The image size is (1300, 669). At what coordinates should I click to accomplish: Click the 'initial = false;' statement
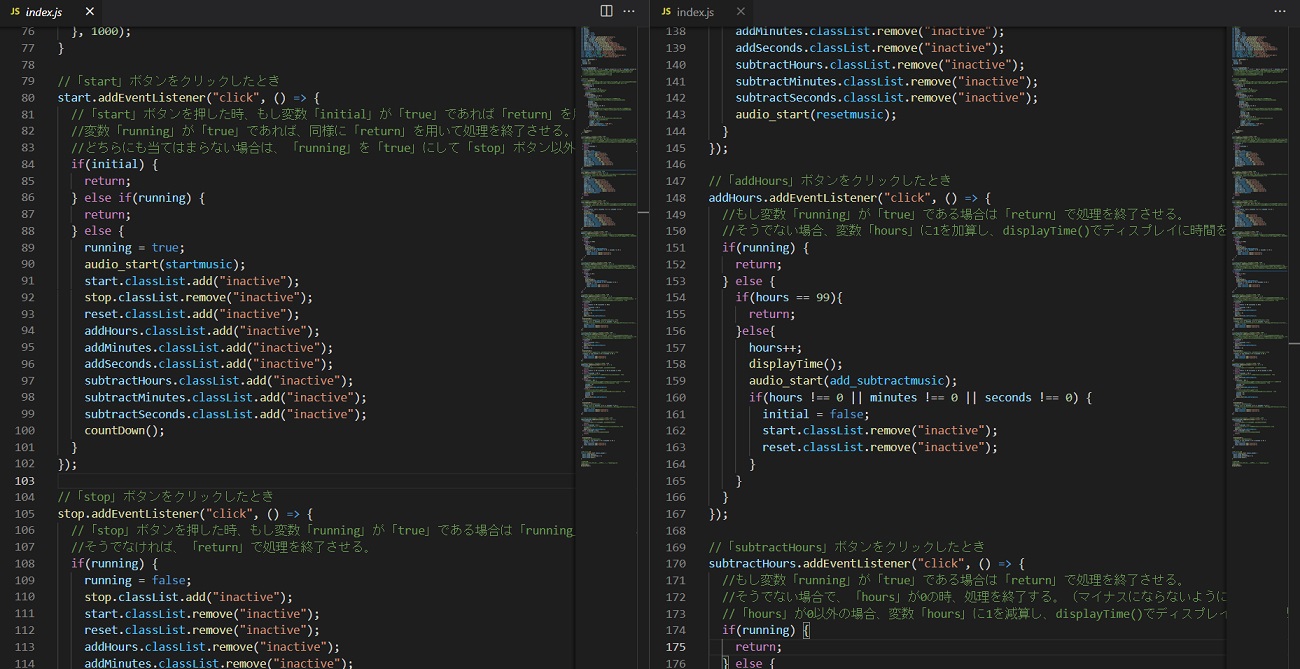coord(815,414)
